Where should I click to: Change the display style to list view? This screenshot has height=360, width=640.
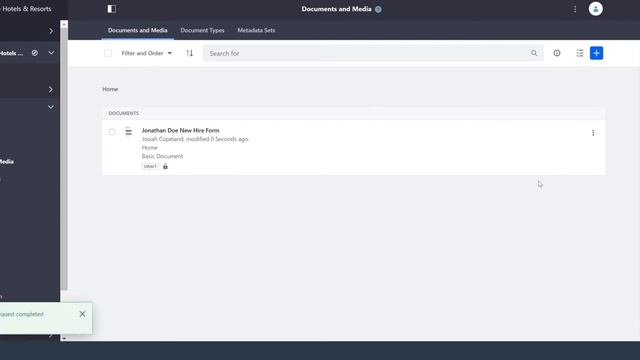[580, 53]
